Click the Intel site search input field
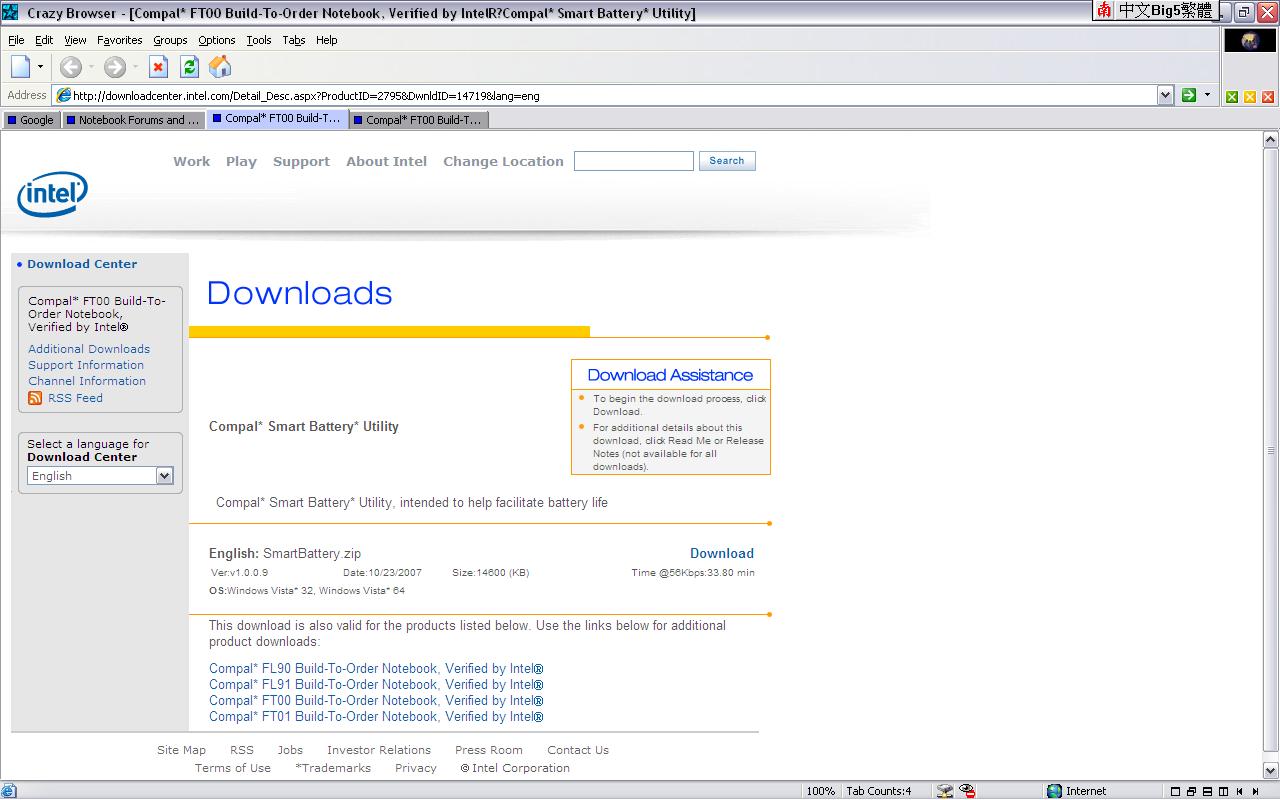 pos(634,161)
